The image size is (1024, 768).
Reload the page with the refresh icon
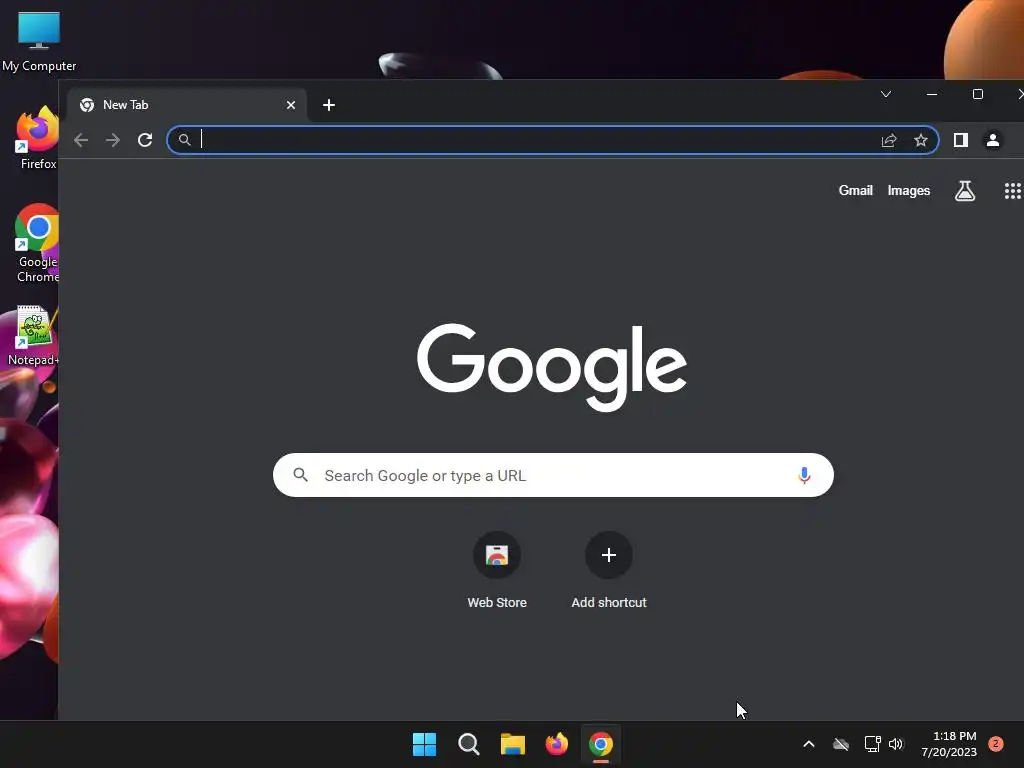[x=145, y=140]
